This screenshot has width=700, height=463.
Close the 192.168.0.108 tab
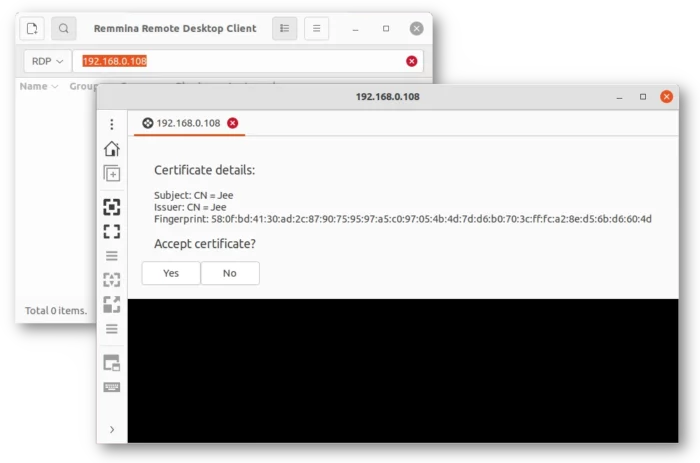click(233, 123)
